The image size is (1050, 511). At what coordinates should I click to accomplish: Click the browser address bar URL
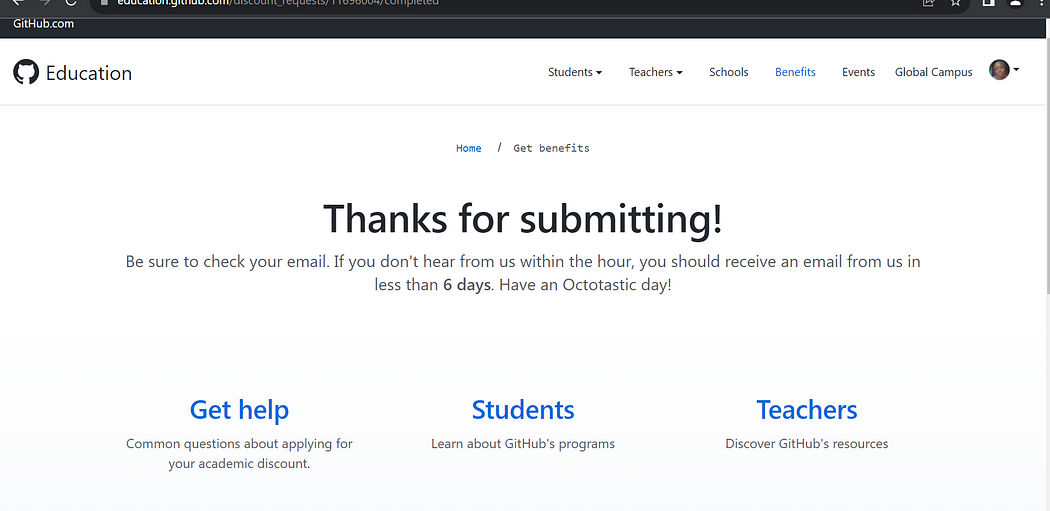tap(278, 3)
